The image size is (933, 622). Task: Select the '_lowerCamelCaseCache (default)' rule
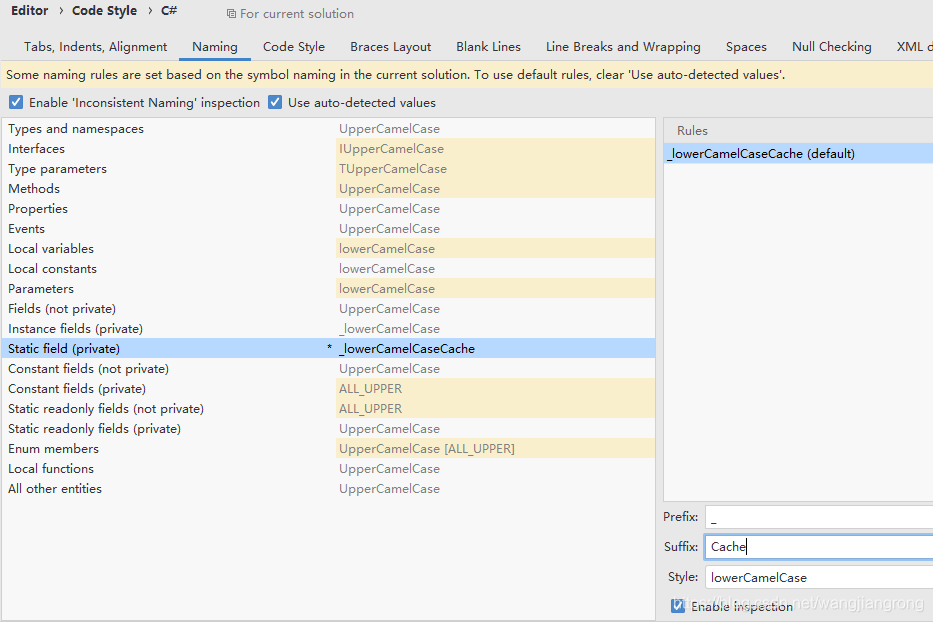[799, 154]
